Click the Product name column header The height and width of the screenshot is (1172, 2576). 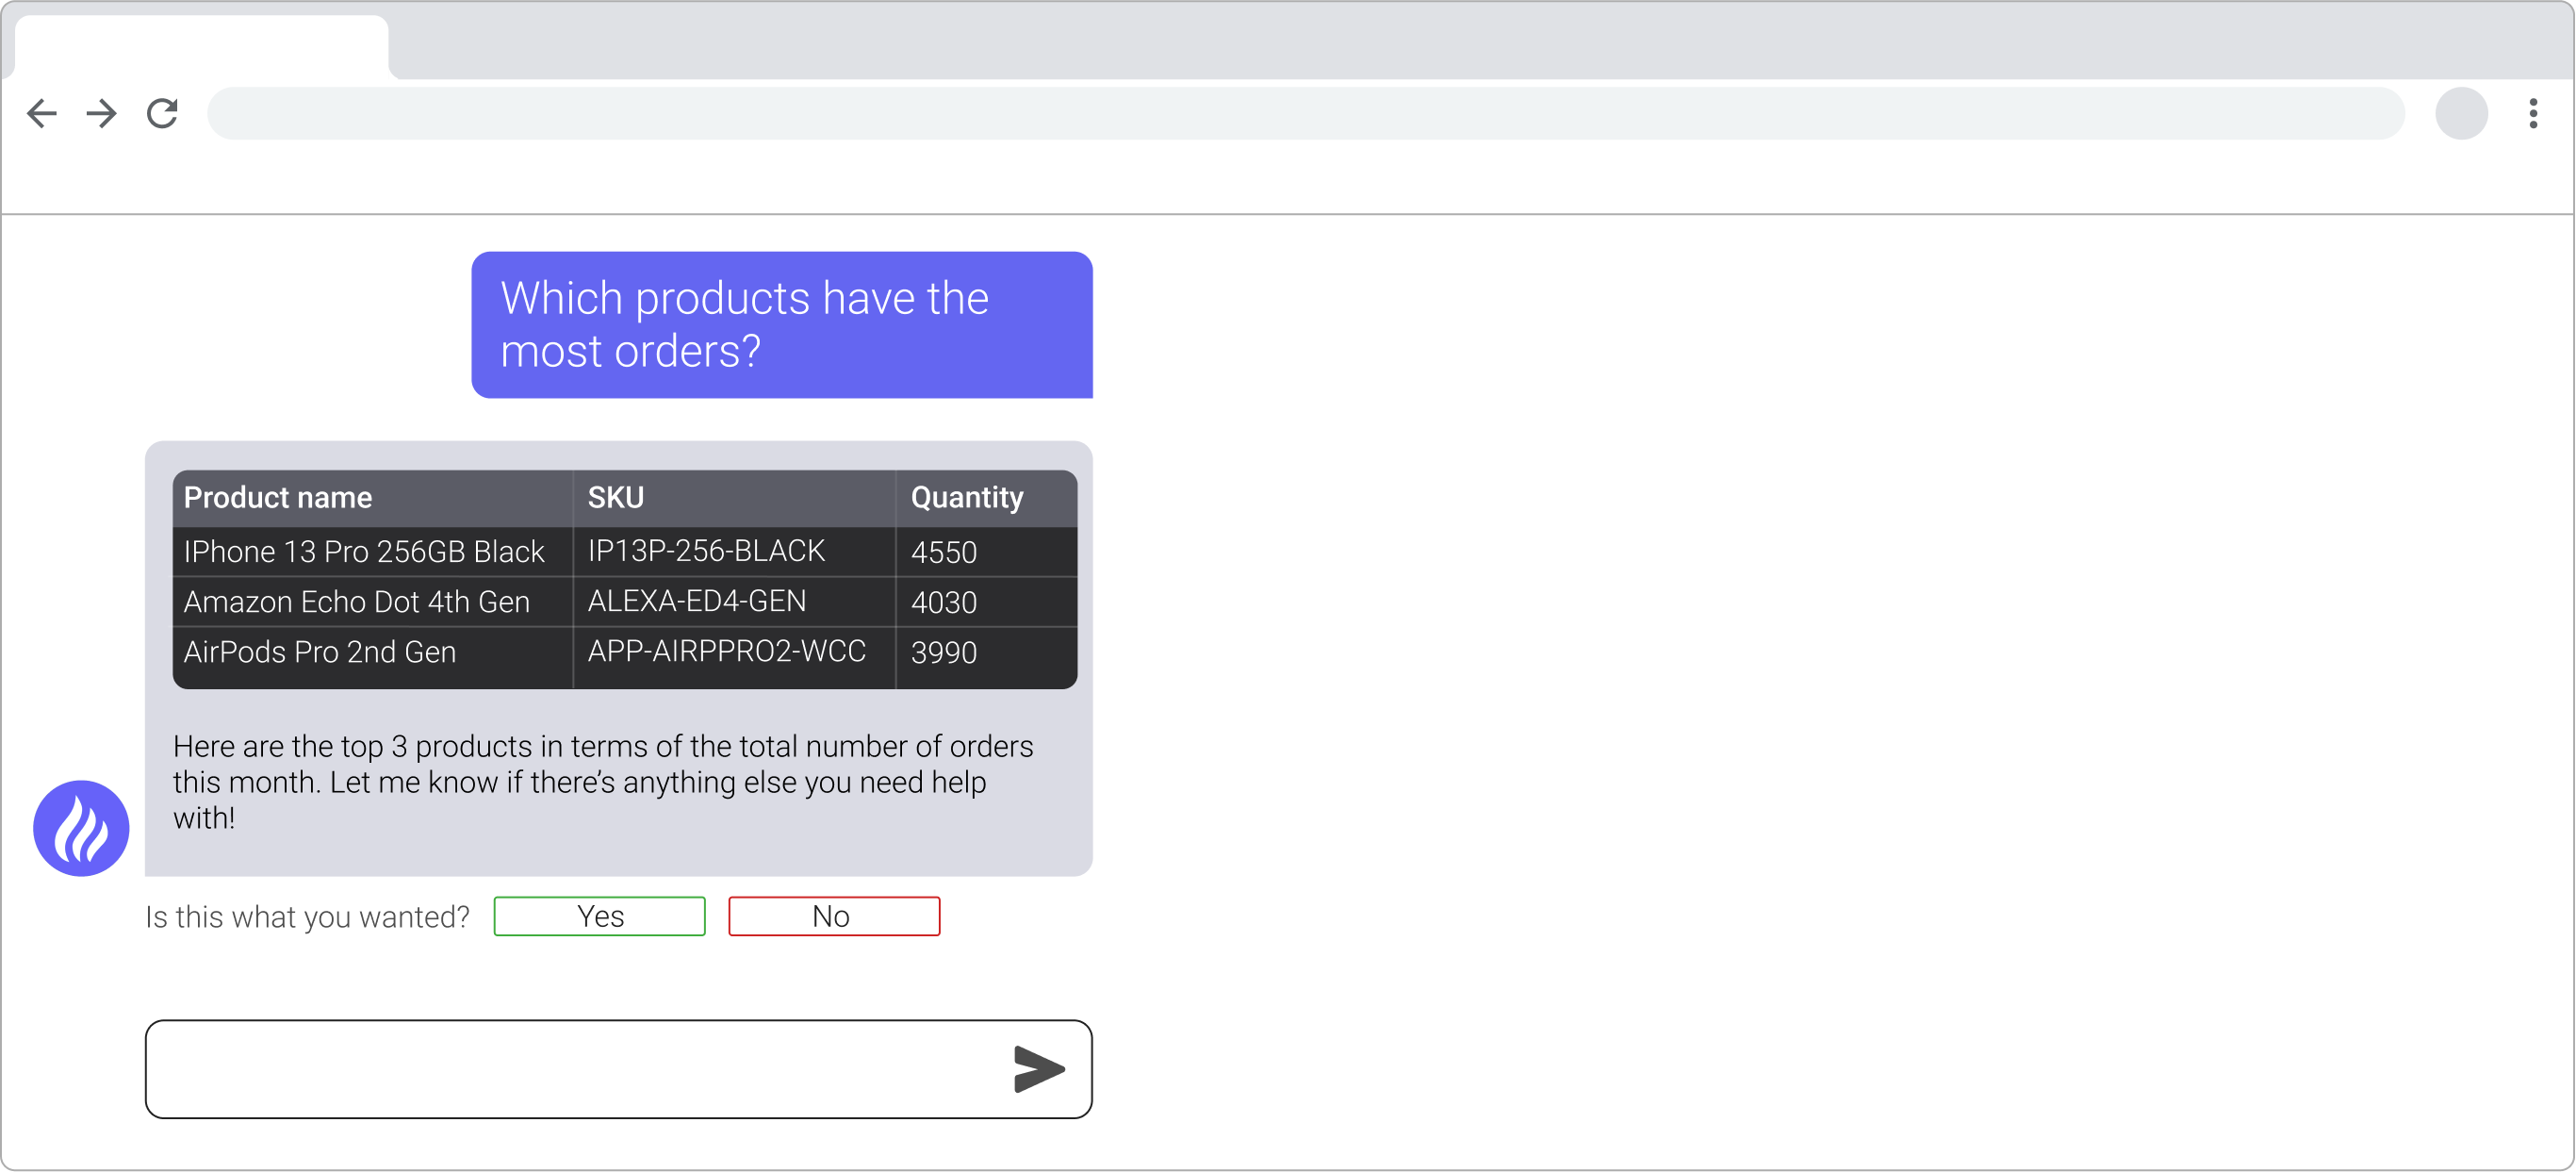tap(372, 498)
